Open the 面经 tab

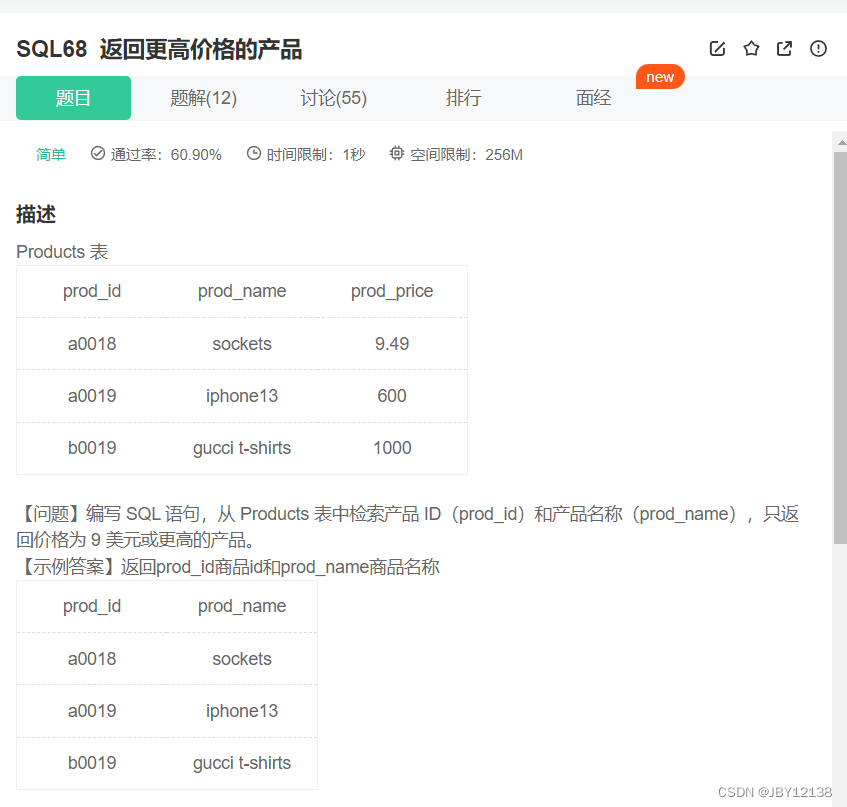(593, 98)
